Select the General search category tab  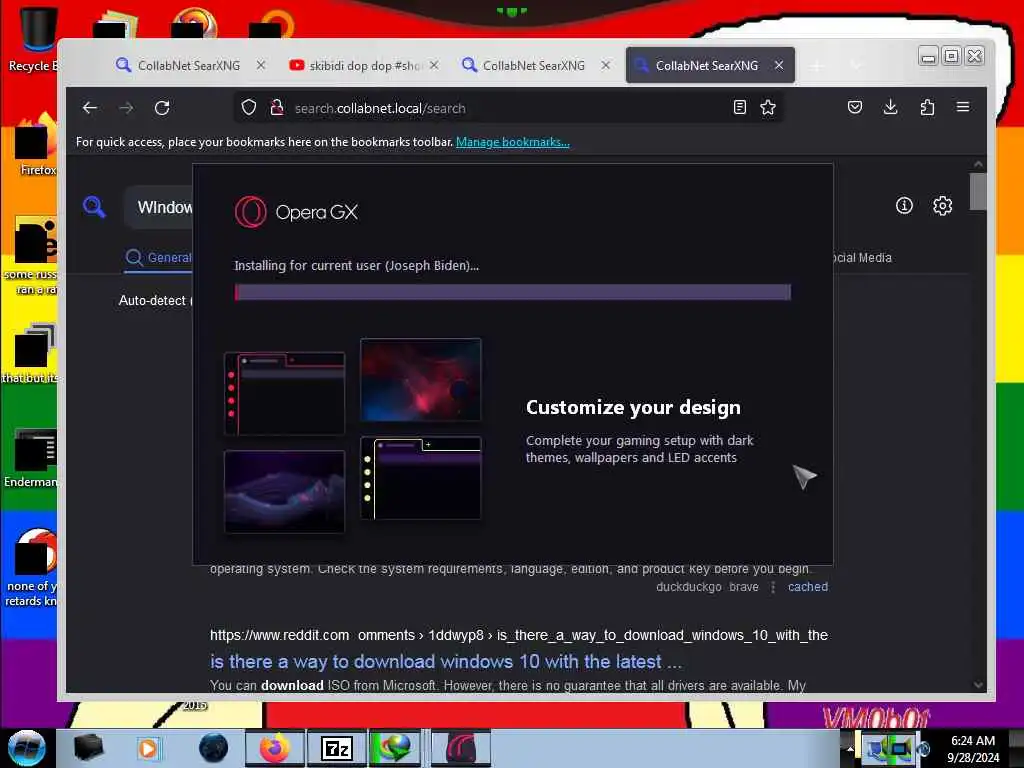tap(159, 258)
